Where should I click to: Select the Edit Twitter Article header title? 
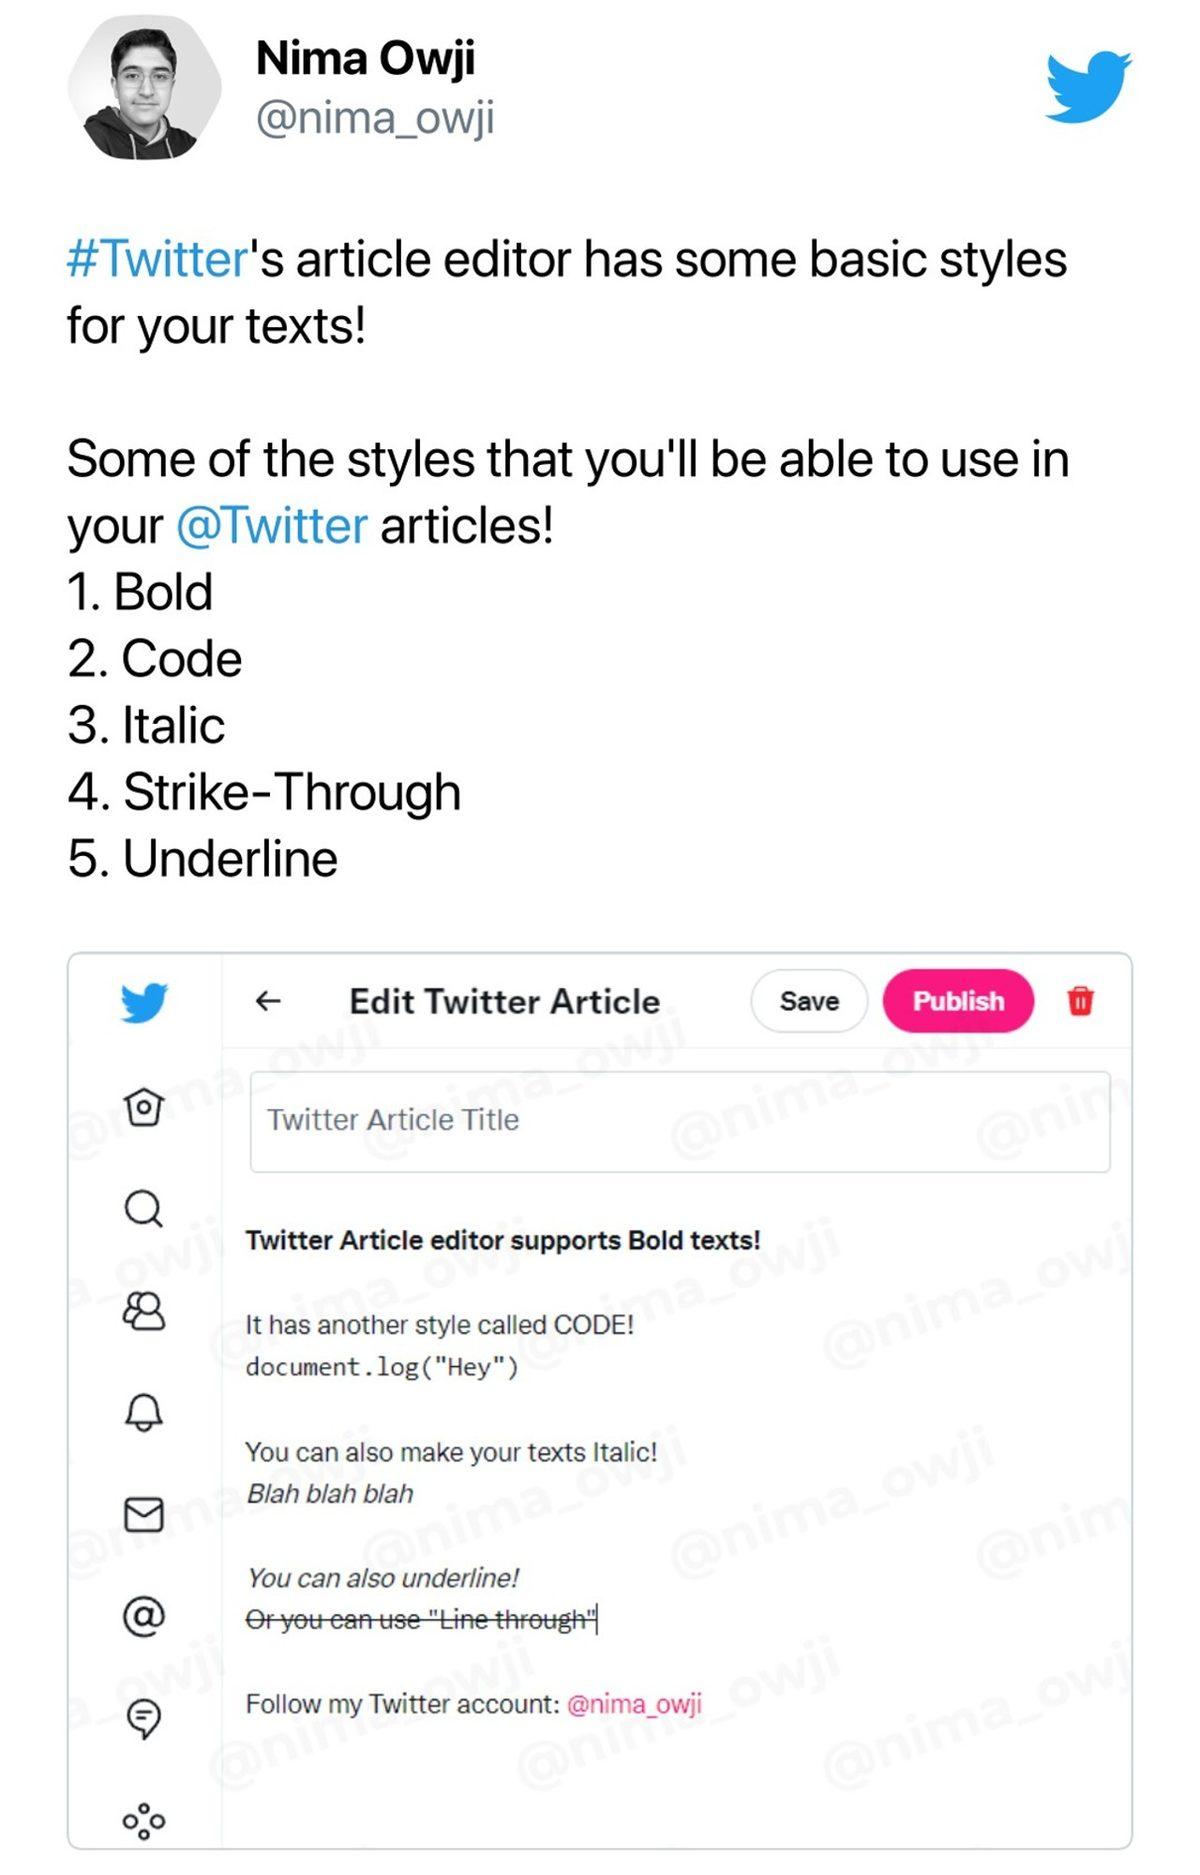click(x=504, y=1000)
